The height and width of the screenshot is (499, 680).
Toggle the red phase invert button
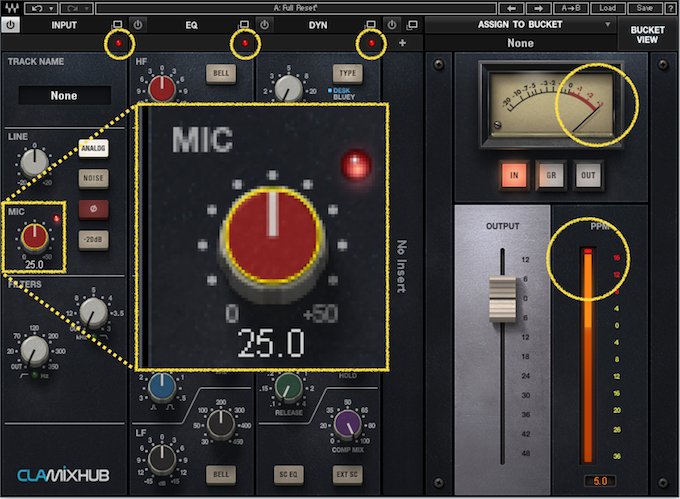[x=93, y=209]
